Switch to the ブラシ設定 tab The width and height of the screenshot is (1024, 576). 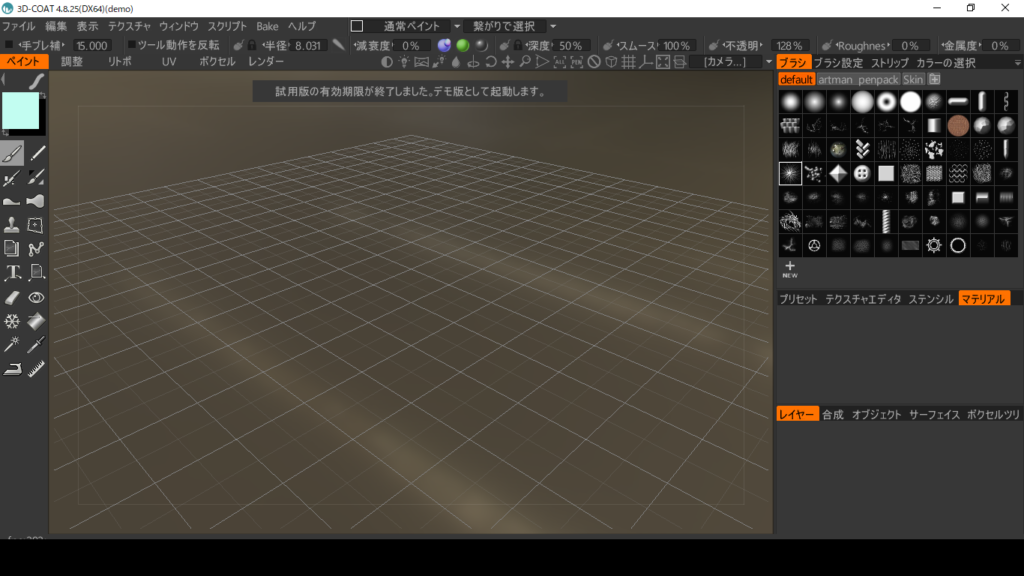pos(838,62)
